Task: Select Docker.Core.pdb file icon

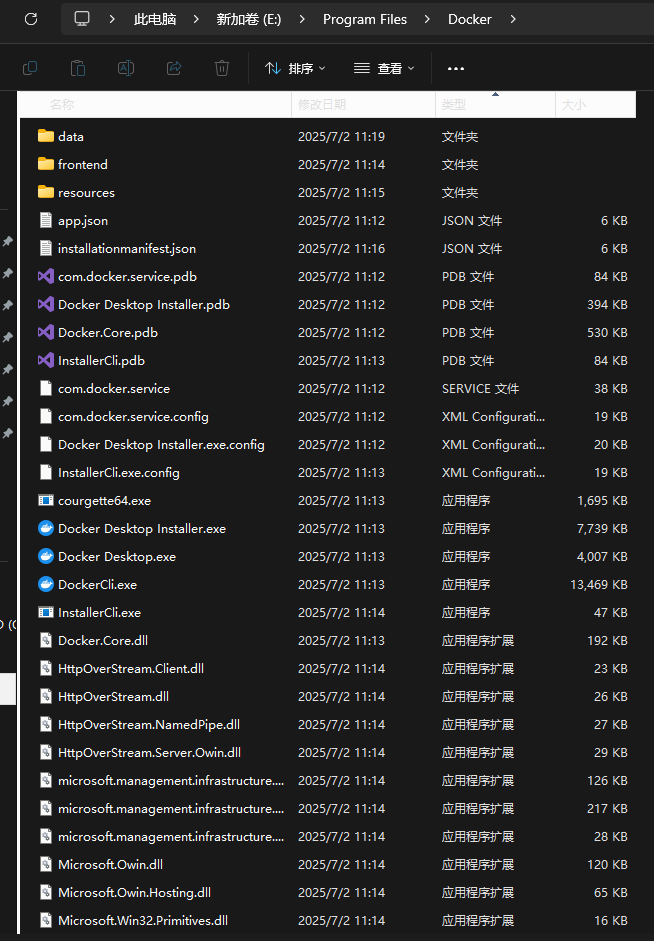Action: click(46, 332)
